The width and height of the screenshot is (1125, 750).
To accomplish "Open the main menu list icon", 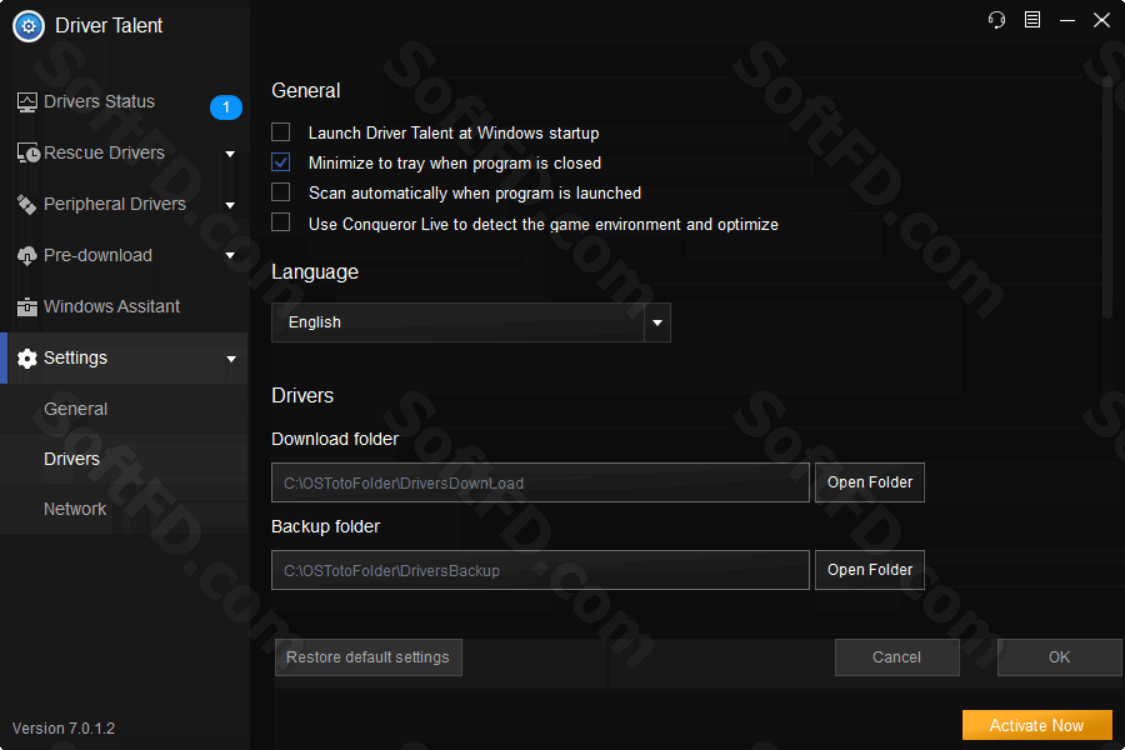I will coord(1032,20).
